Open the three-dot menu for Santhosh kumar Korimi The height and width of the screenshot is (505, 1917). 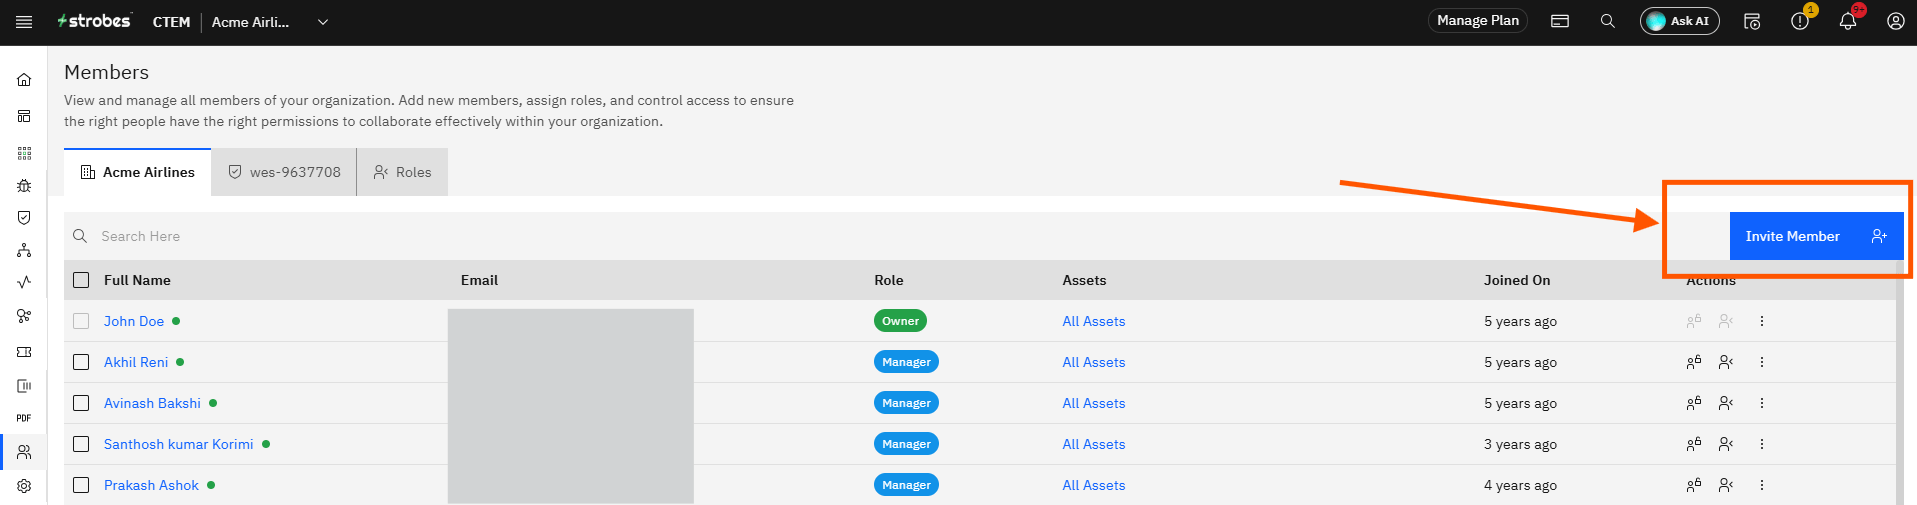coord(1762,444)
